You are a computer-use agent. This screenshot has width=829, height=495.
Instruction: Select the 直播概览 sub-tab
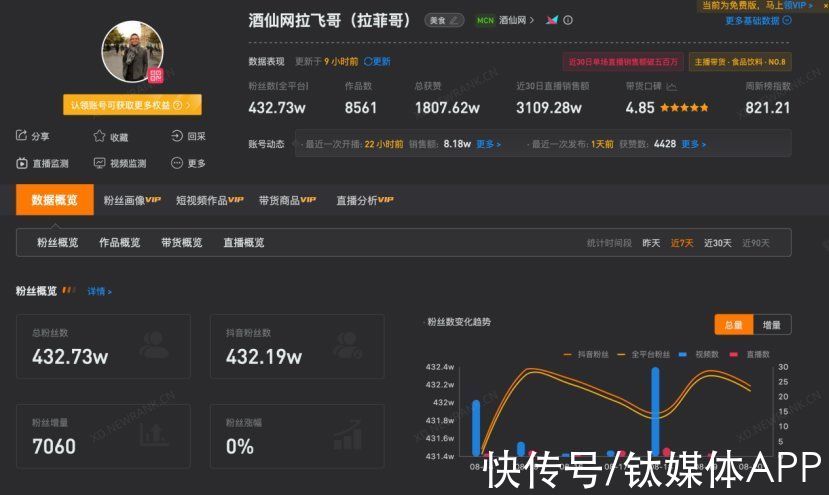coord(244,243)
